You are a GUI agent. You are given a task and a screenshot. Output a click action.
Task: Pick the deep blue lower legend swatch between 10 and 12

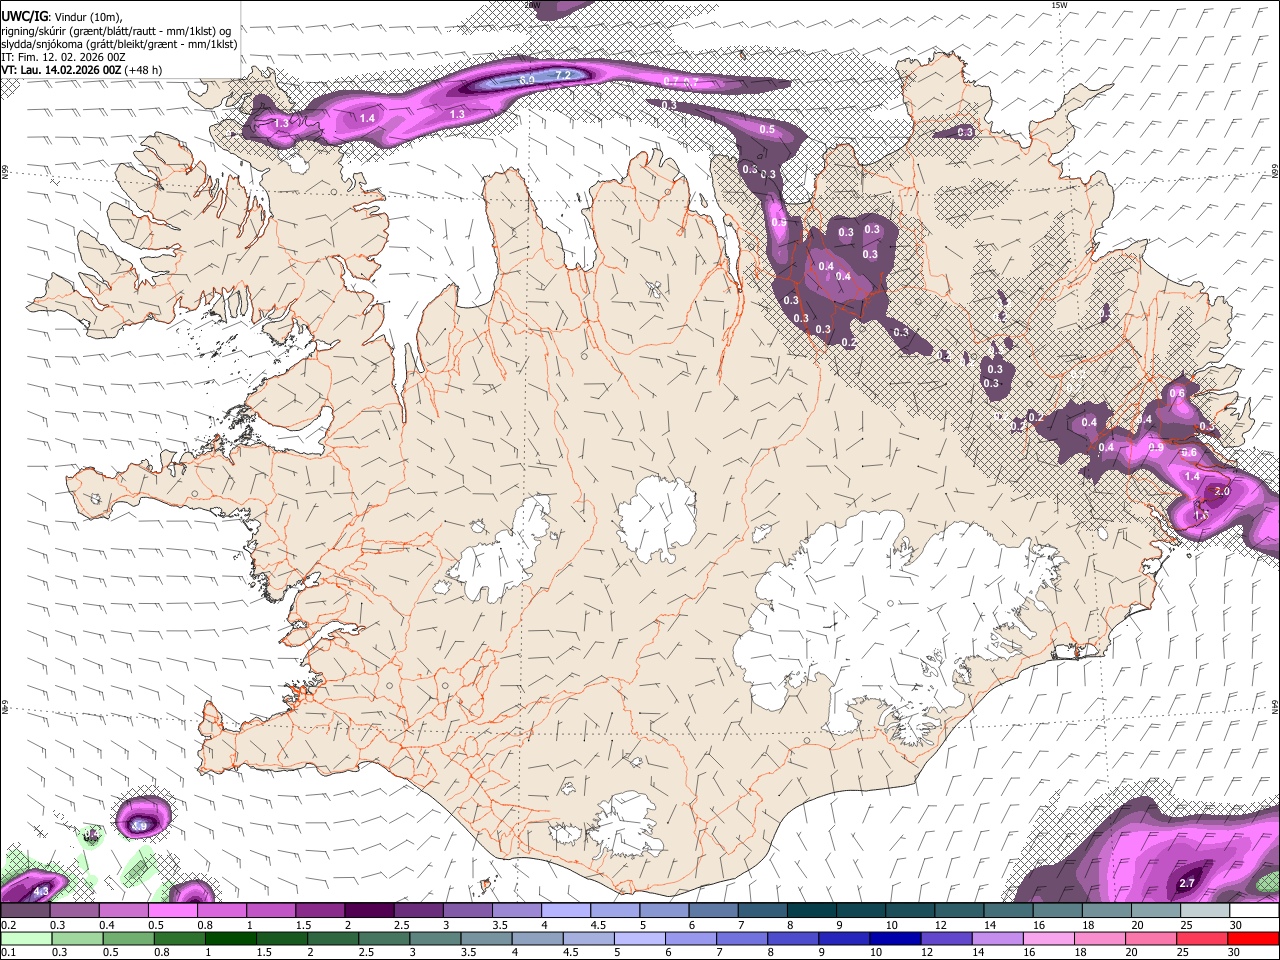(897, 938)
